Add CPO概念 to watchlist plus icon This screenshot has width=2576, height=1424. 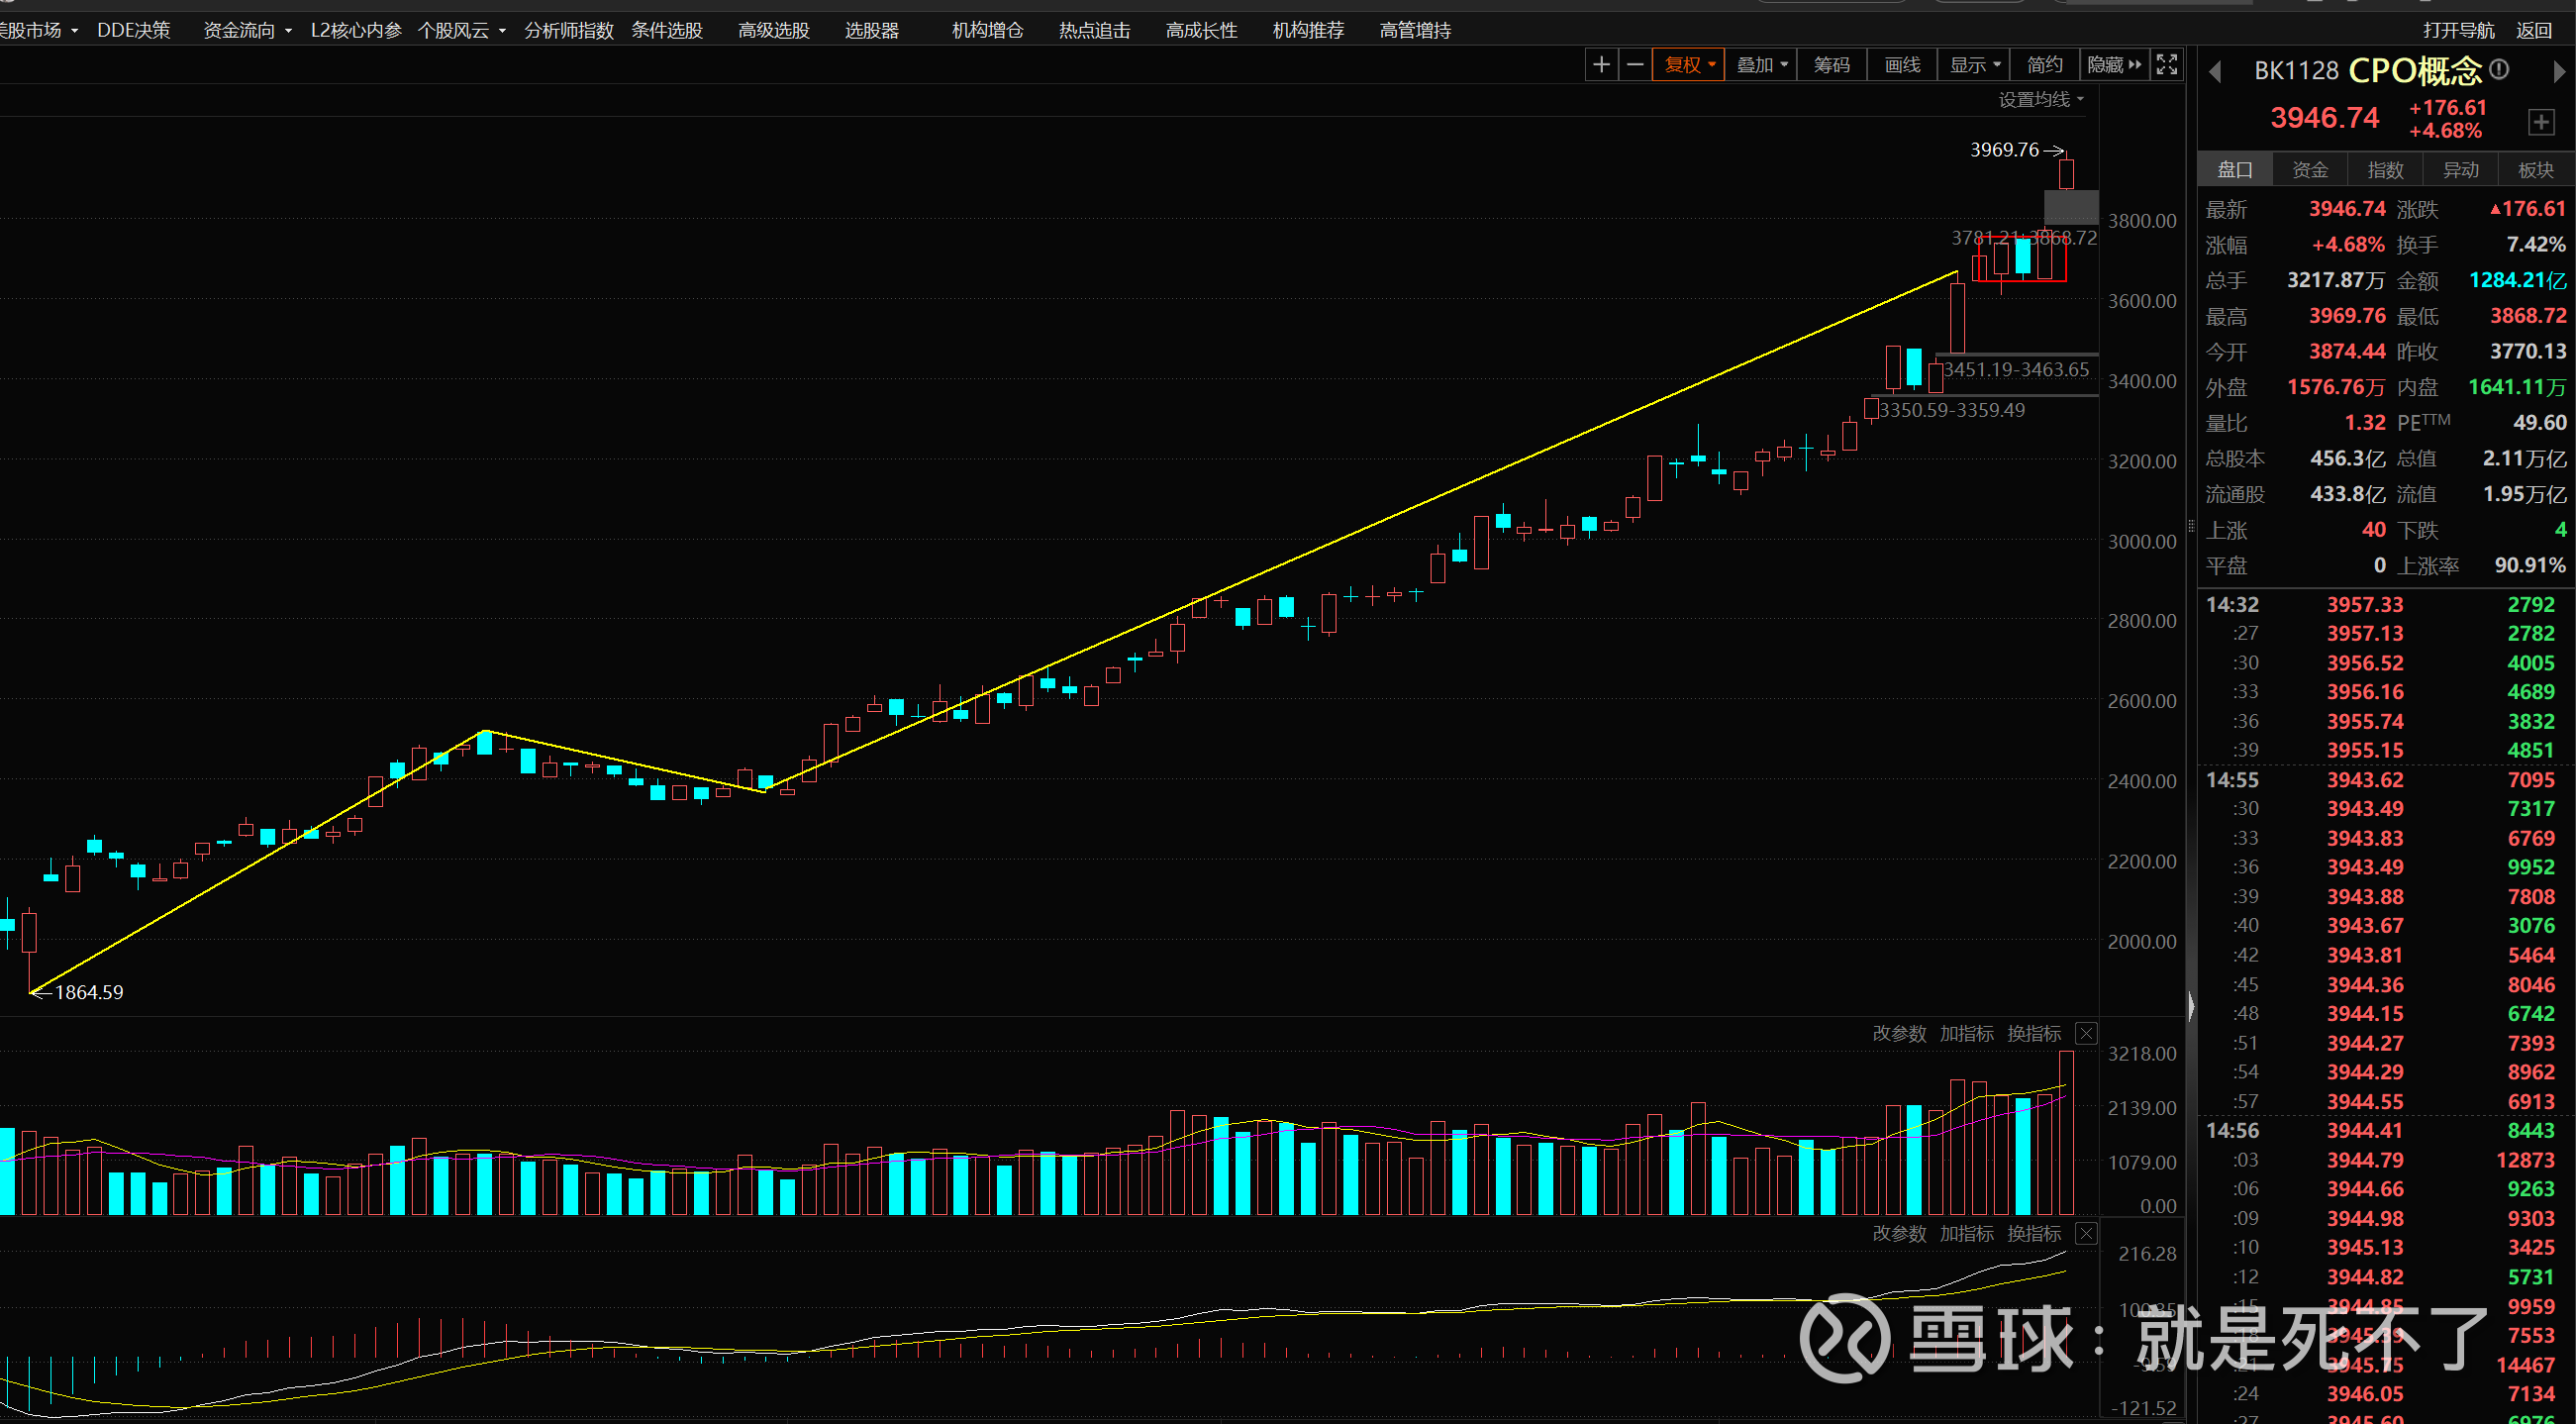coord(2541,122)
